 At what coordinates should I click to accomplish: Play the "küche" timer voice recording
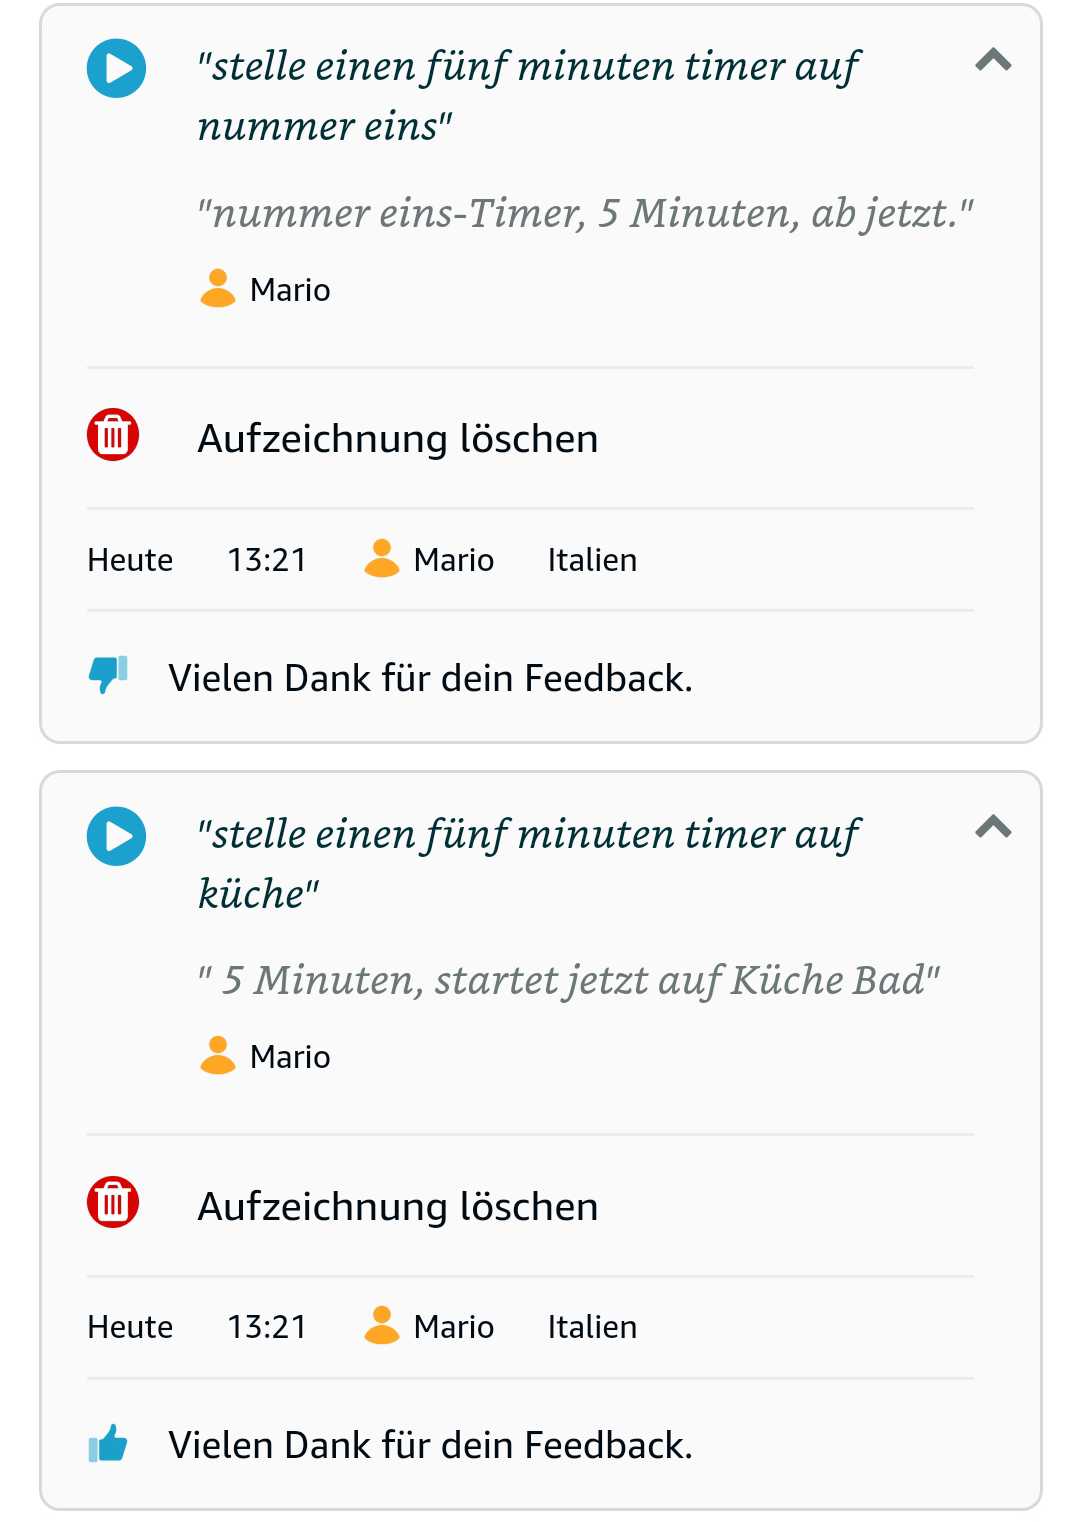tap(117, 836)
